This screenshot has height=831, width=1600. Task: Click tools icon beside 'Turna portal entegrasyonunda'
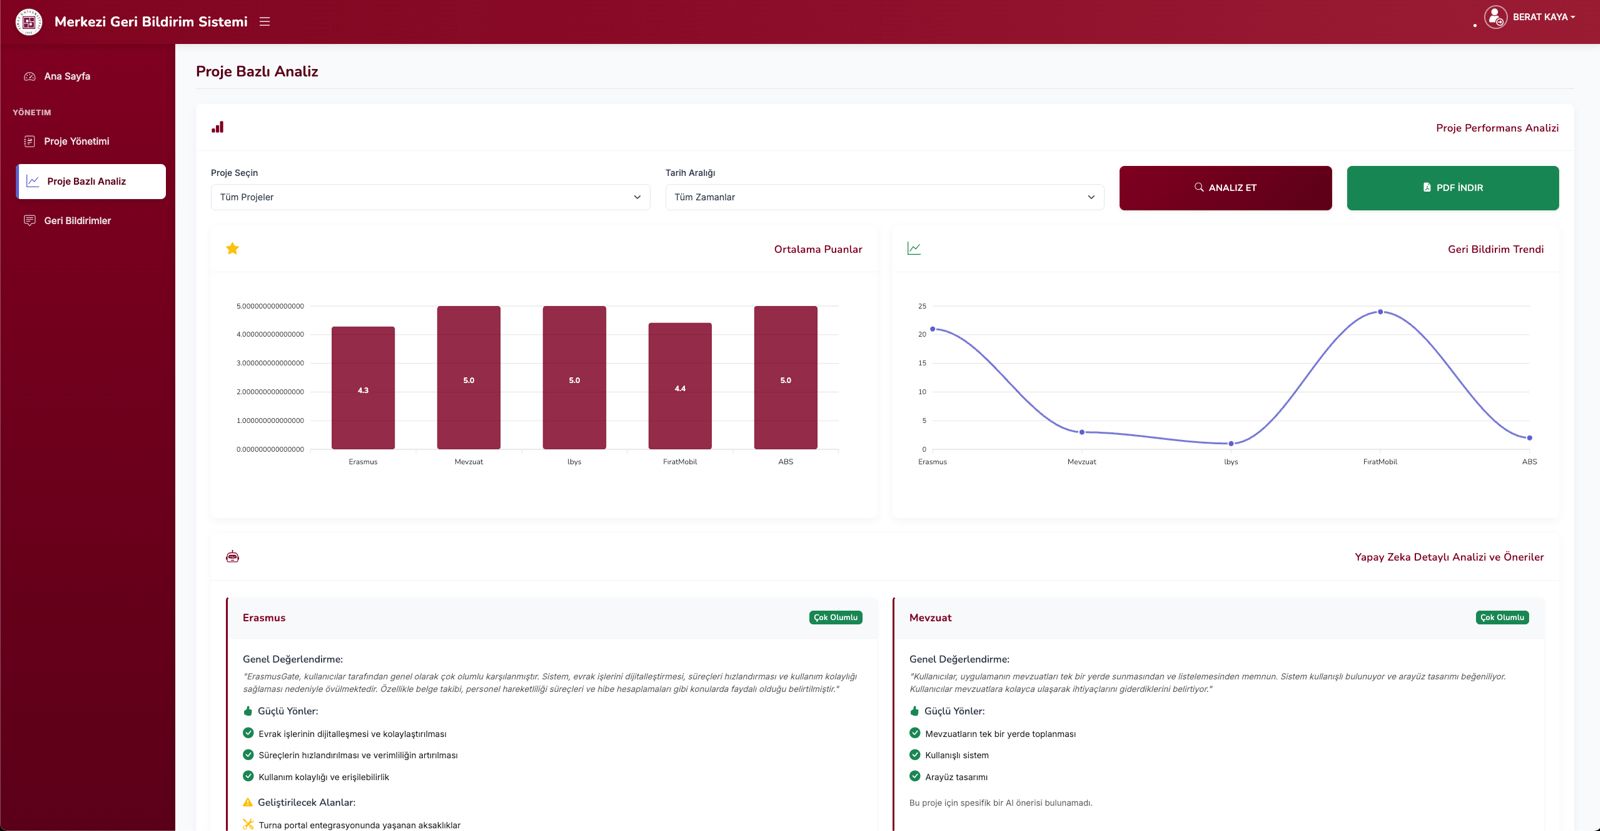point(248,825)
